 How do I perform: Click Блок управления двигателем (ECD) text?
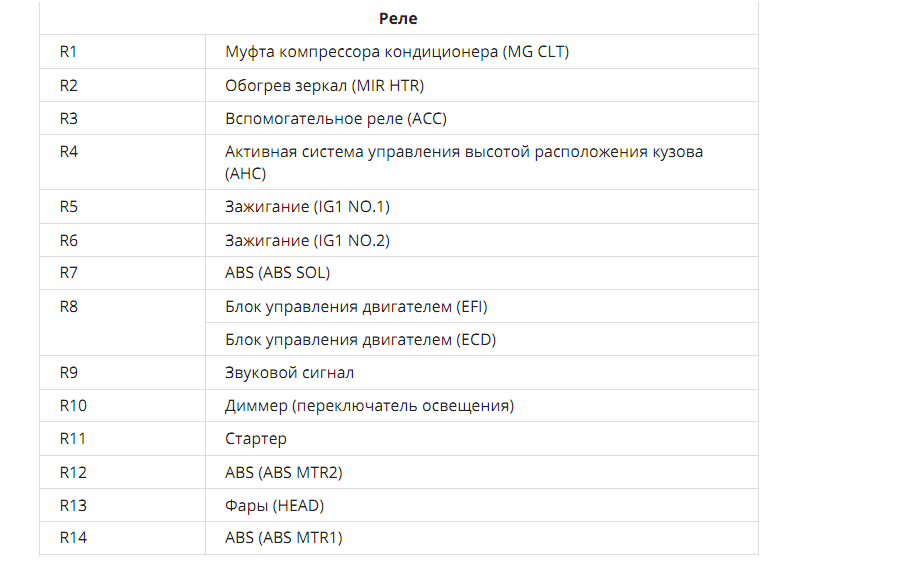tap(360, 339)
